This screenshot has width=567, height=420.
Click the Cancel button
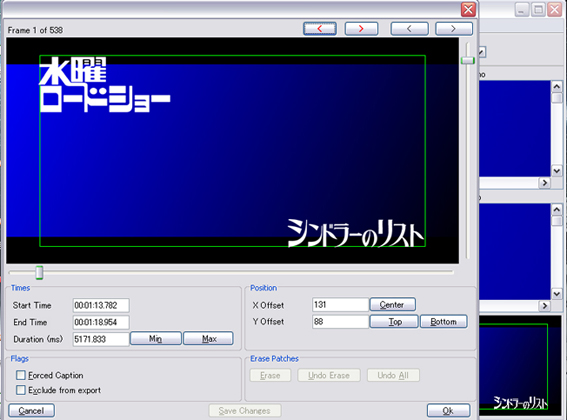coord(31,411)
